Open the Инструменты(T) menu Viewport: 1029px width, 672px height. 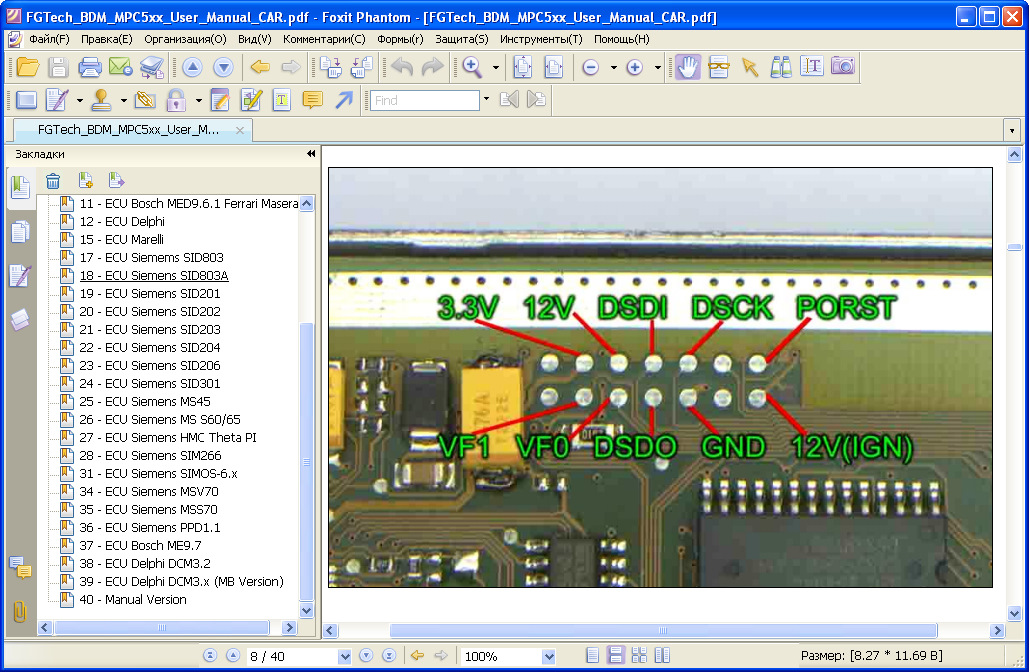pos(541,39)
